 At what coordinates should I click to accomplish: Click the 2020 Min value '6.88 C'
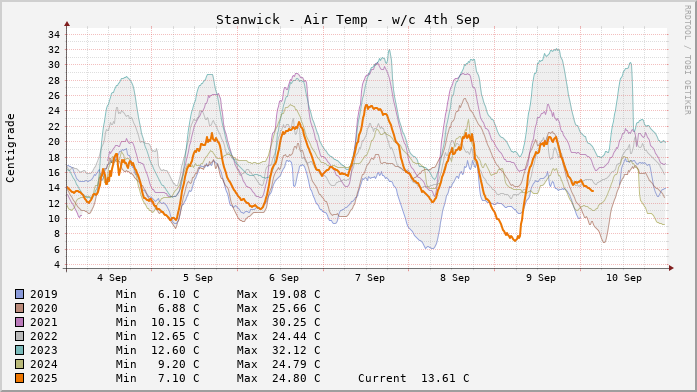178,308
